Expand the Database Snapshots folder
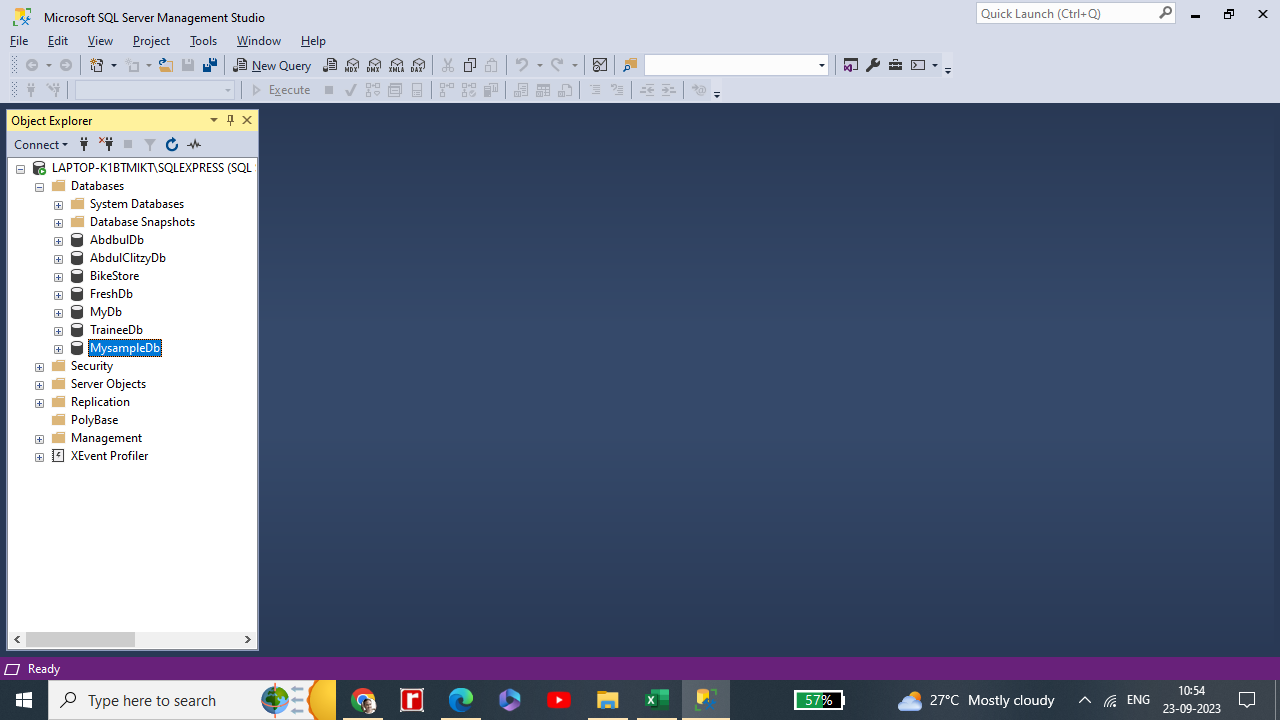 pyautogui.click(x=58, y=223)
